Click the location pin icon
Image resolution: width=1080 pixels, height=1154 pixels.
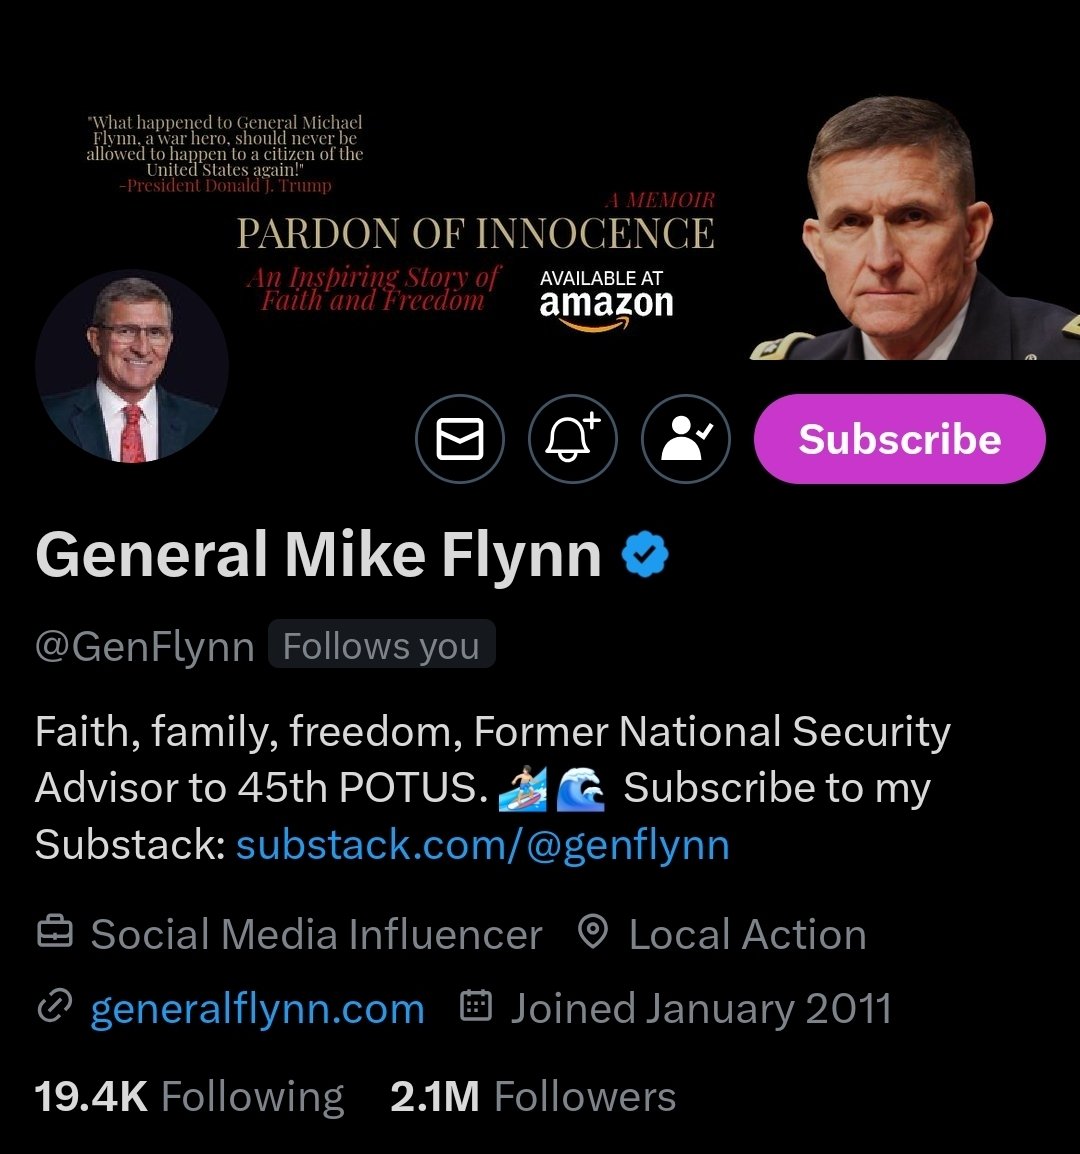coord(593,934)
